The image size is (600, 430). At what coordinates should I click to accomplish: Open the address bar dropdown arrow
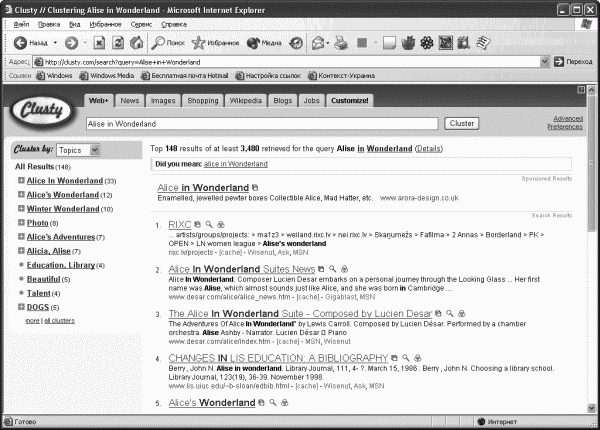click(545, 62)
